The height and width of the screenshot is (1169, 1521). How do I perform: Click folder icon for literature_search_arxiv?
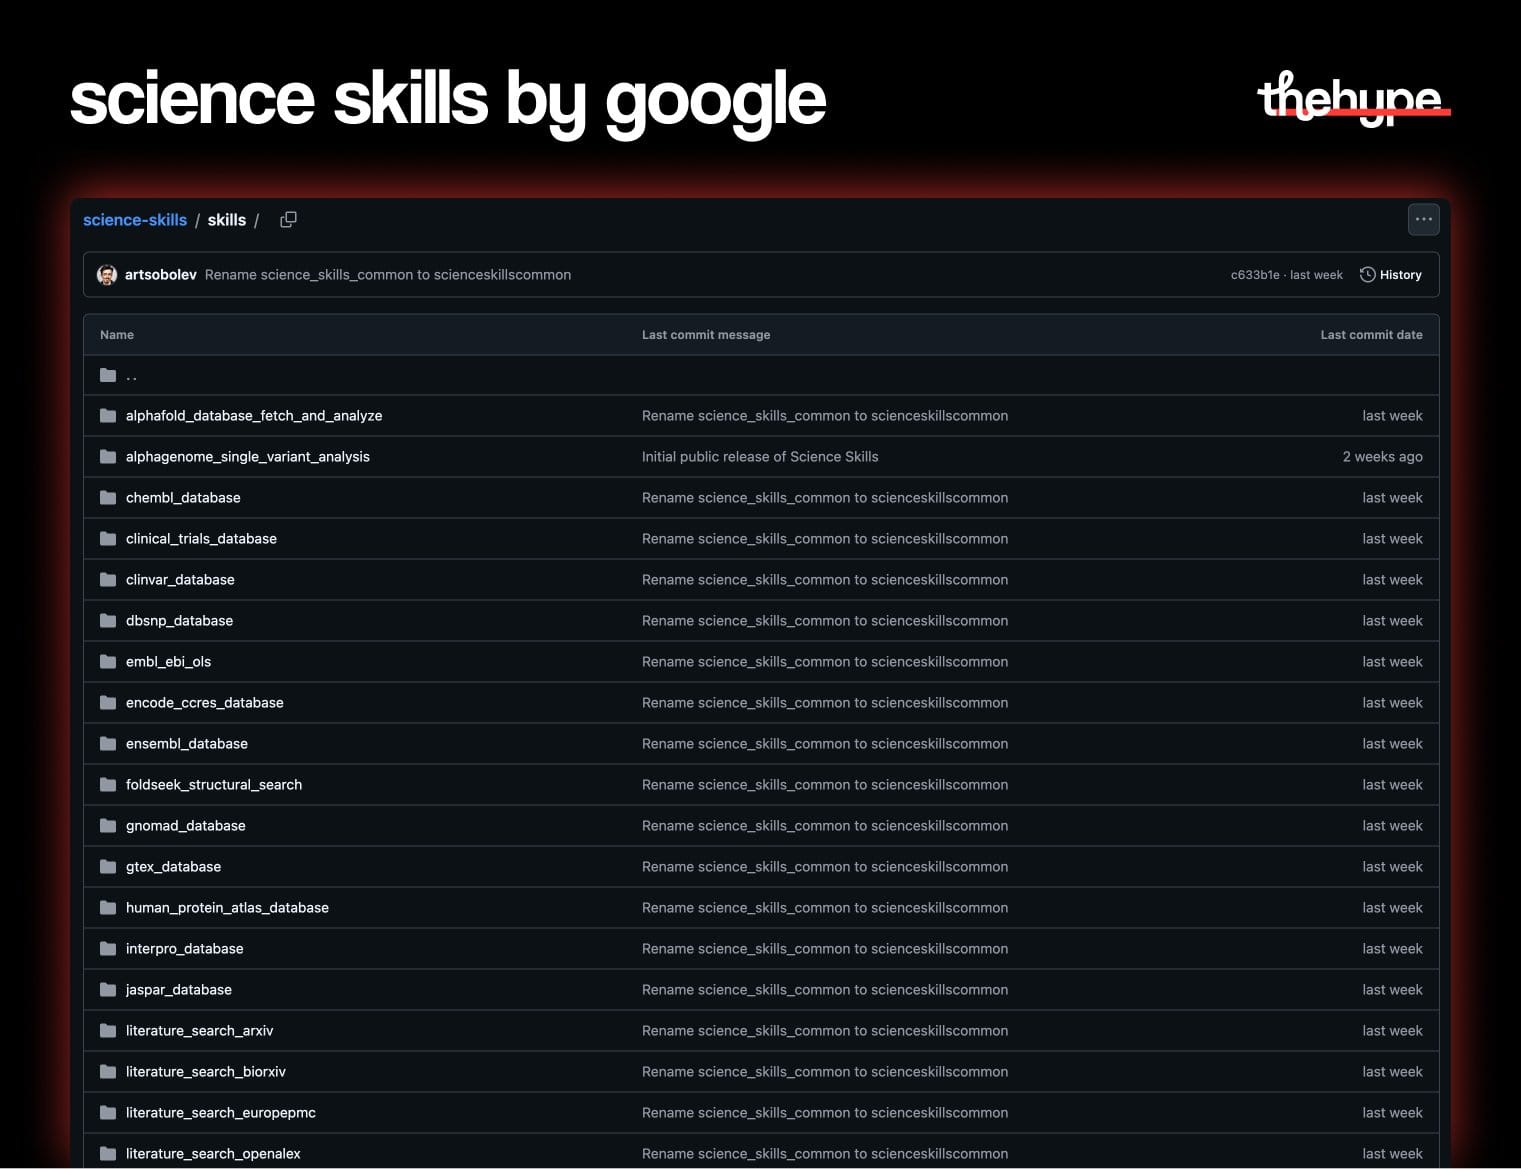pos(108,1031)
